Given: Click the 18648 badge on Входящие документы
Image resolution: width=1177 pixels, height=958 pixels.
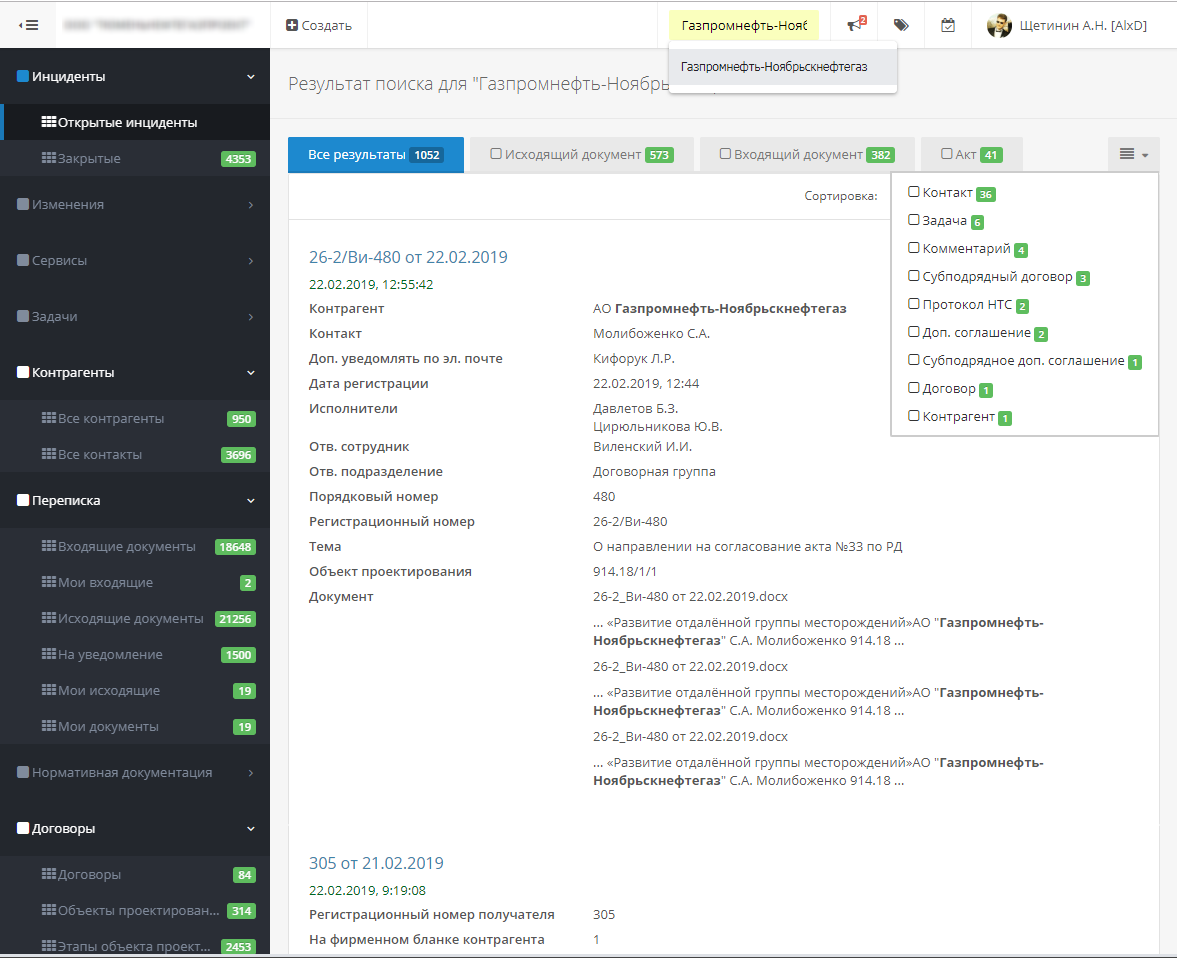Looking at the screenshot, I should click(x=235, y=547).
